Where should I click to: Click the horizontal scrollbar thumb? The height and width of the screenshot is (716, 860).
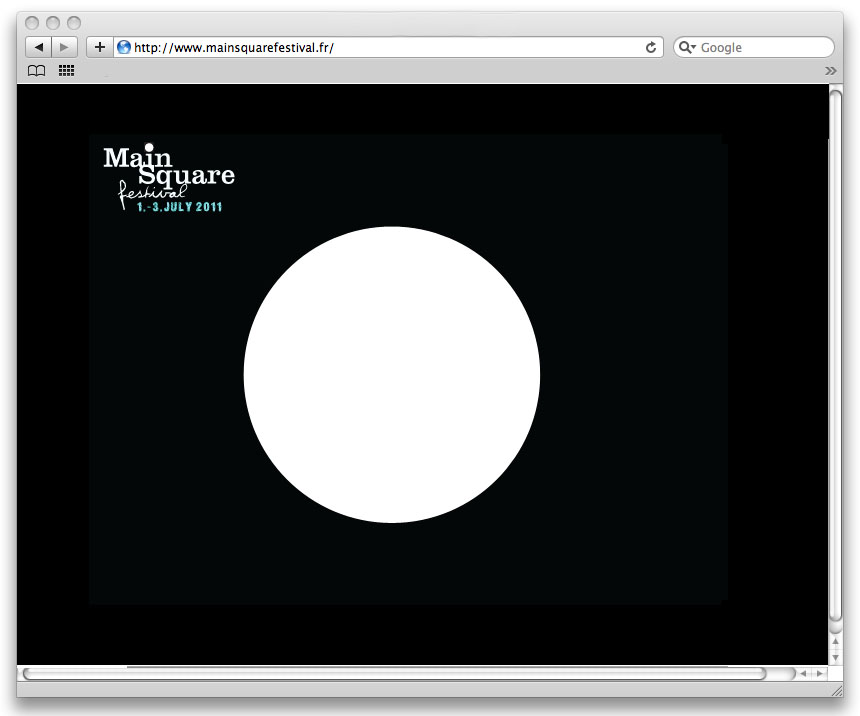coord(394,673)
